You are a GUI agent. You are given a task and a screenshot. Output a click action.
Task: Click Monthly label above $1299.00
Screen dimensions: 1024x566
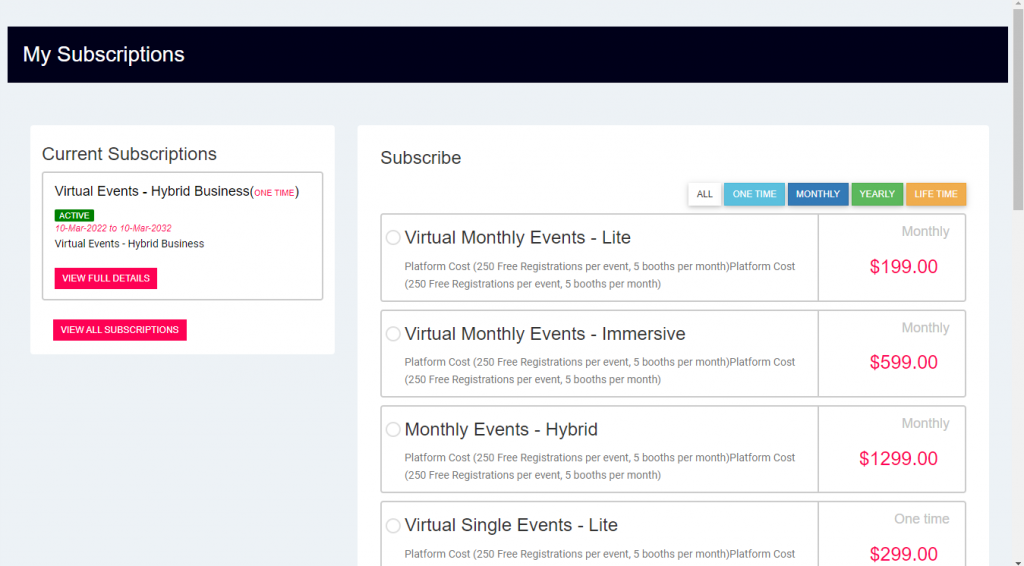[925, 424]
